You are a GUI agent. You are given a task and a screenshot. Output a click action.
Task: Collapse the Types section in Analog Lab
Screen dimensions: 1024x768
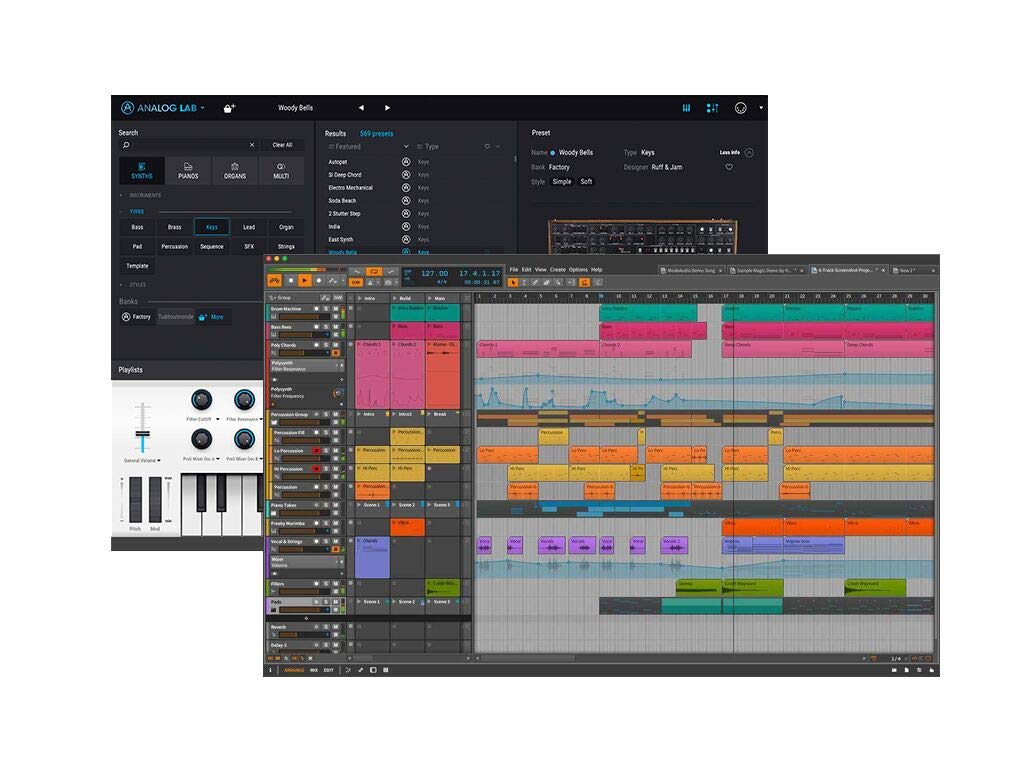pyautogui.click(x=121, y=212)
